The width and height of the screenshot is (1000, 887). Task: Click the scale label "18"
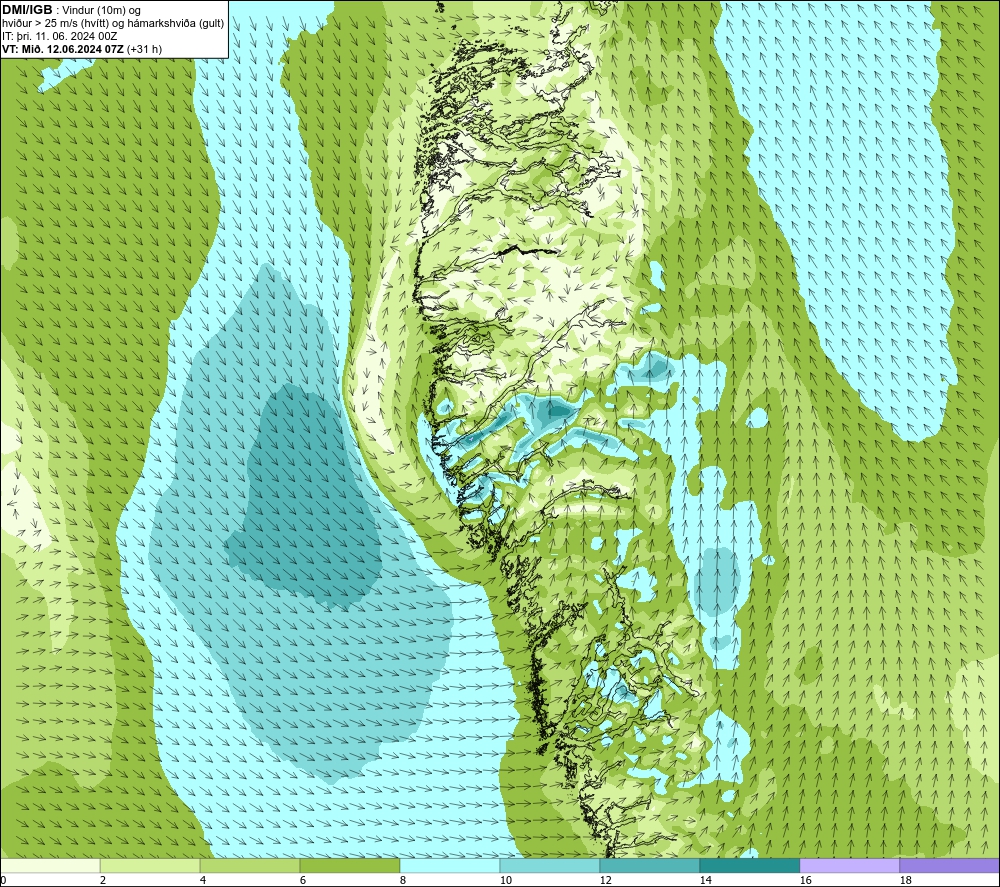905,881
